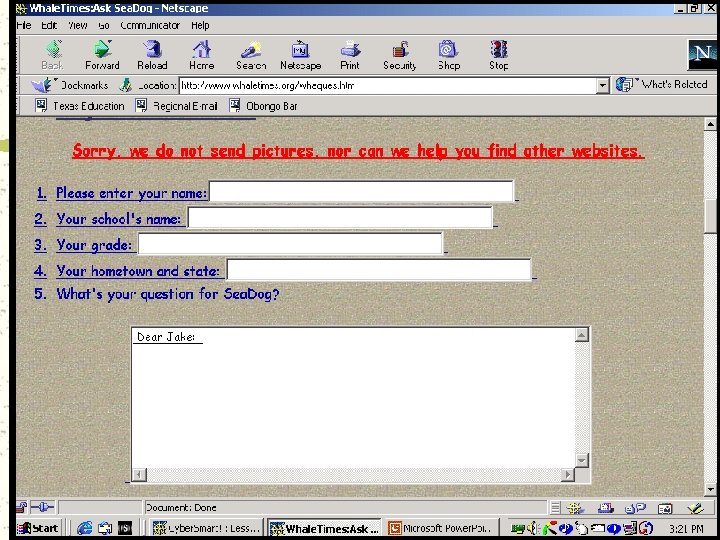Click the 'Please enter your name:' link
The height and width of the screenshot is (540, 720).
(x=131, y=193)
